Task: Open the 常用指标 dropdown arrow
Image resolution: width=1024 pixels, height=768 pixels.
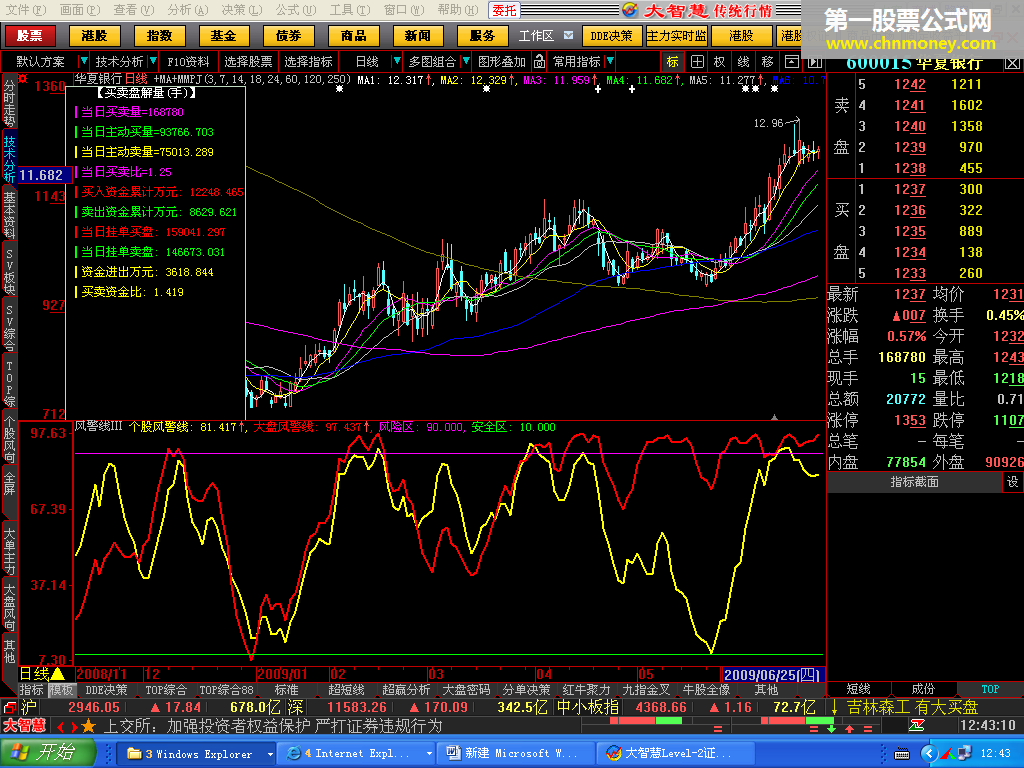Action: (610, 61)
